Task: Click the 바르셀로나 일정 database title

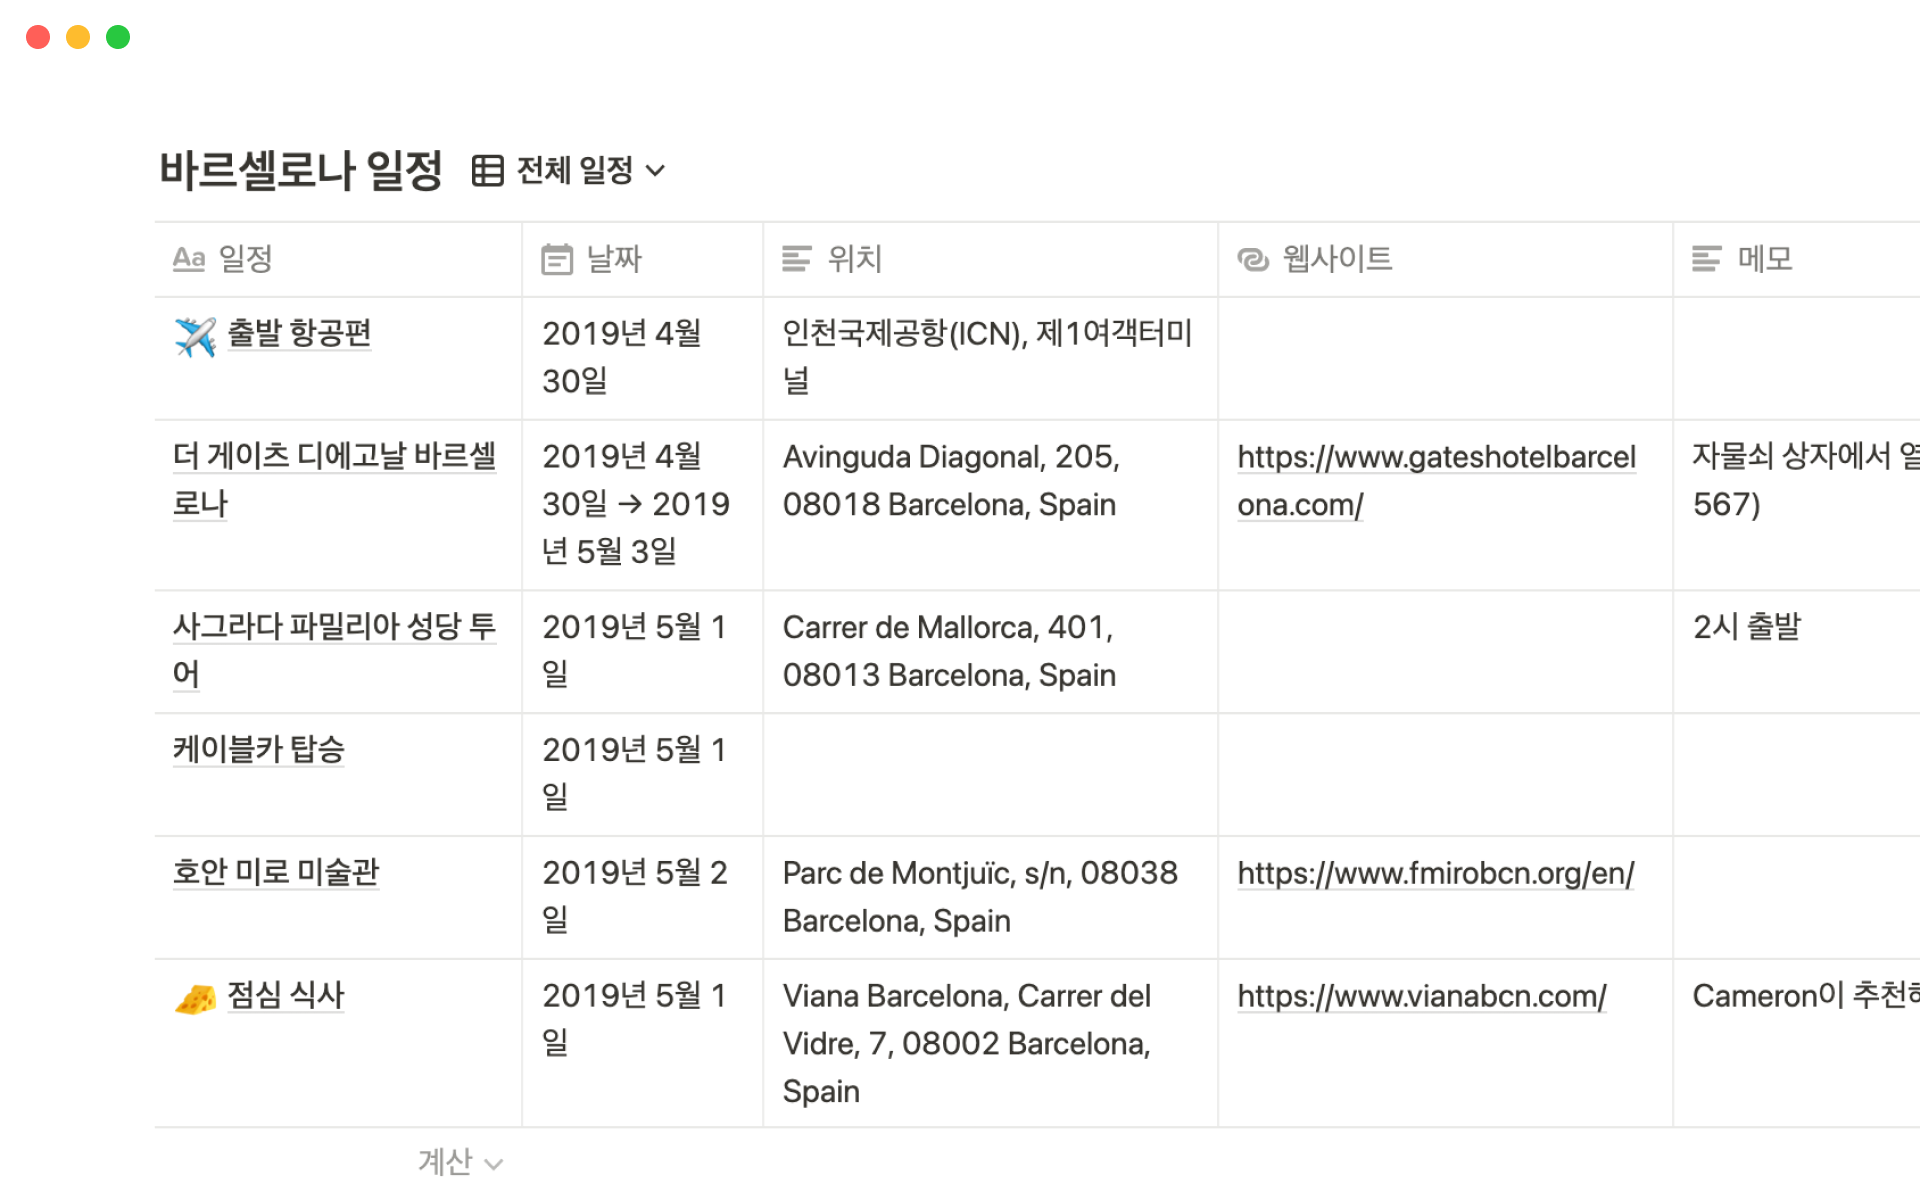Action: coord(301,170)
